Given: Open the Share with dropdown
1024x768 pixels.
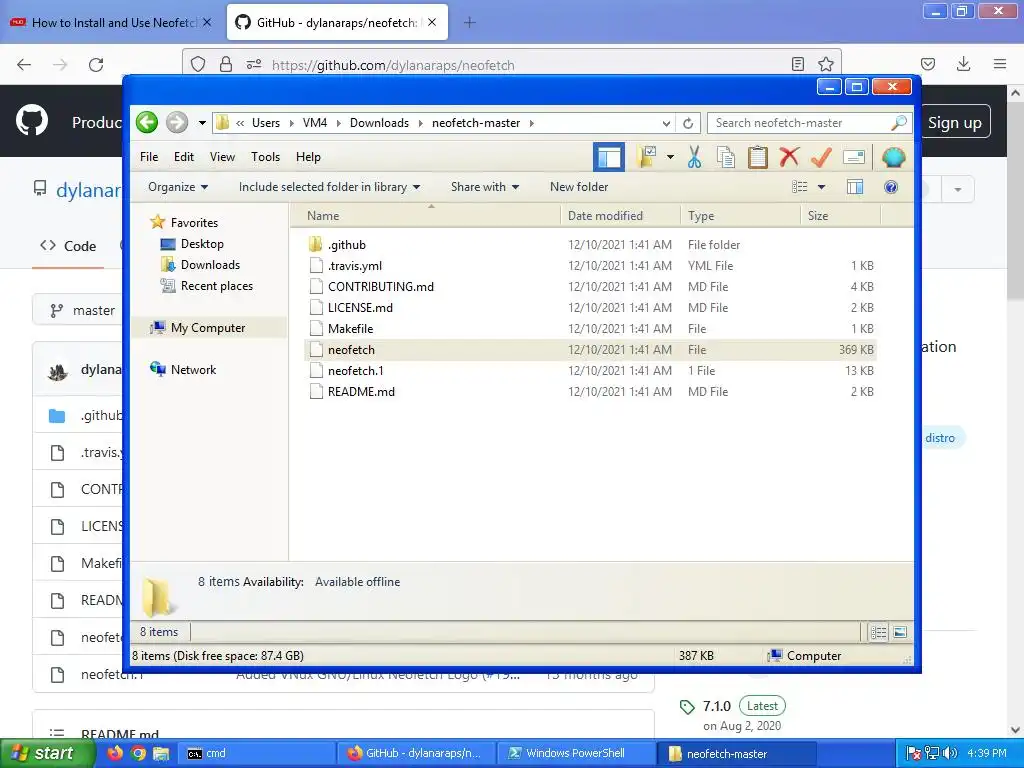Looking at the screenshot, I should (x=485, y=187).
